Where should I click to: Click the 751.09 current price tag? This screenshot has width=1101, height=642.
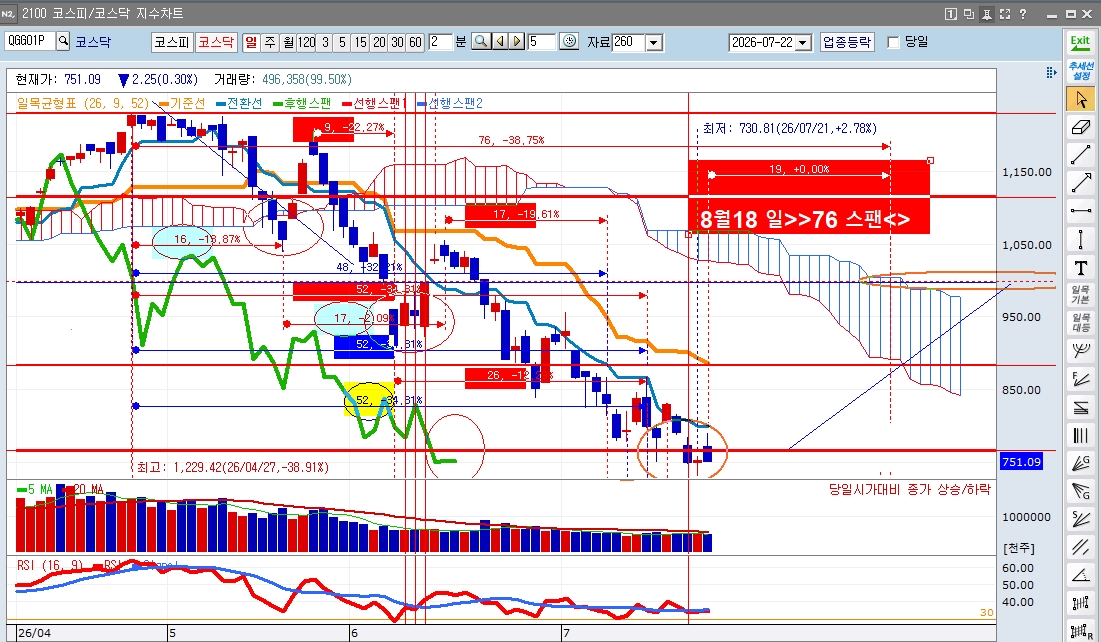(x=1021, y=461)
